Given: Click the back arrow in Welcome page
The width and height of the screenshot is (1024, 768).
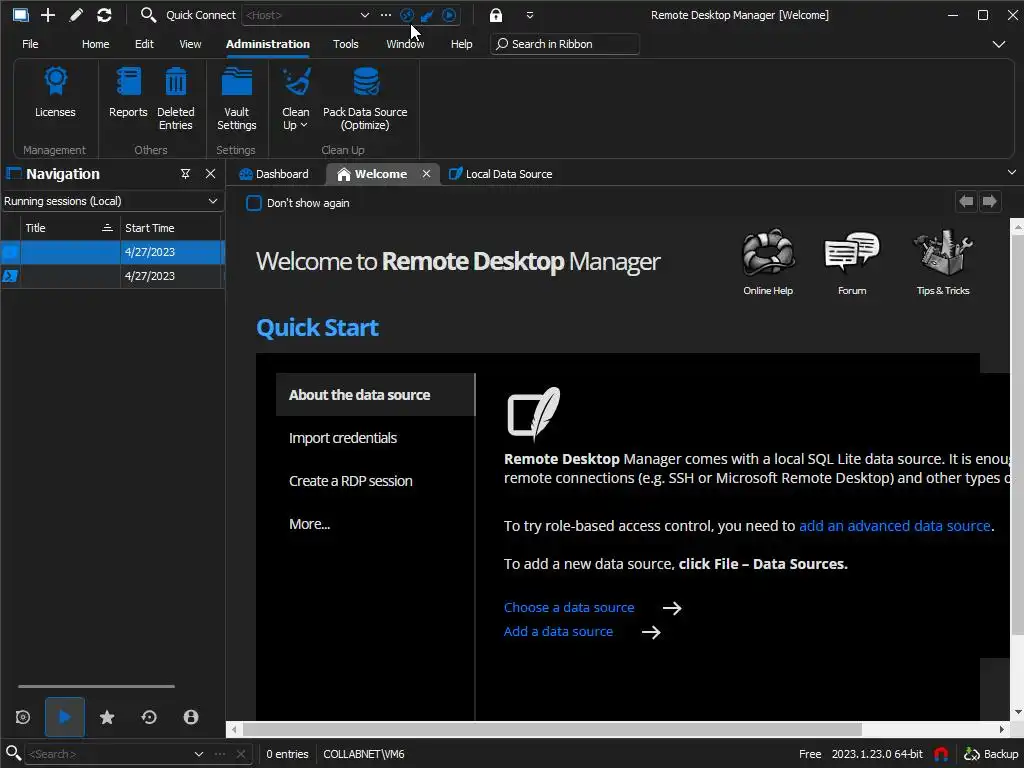Looking at the screenshot, I should click(967, 201).
